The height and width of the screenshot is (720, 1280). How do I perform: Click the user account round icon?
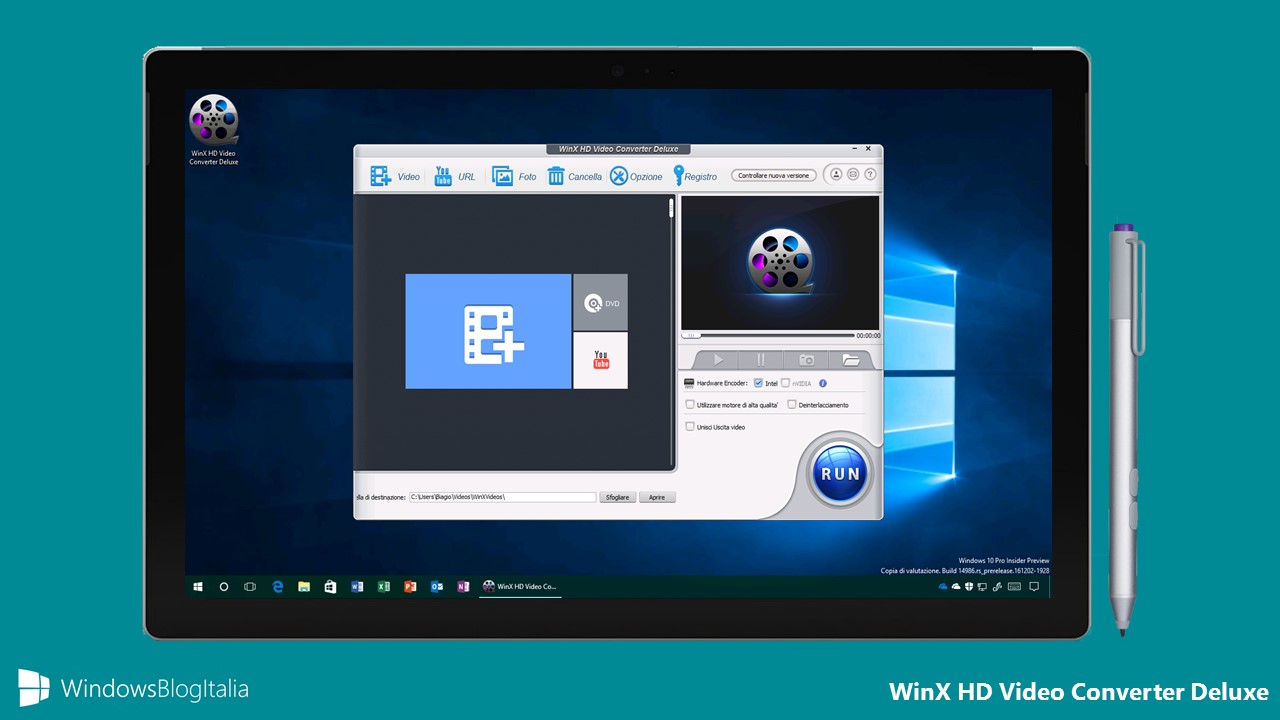tap(836, 174)
